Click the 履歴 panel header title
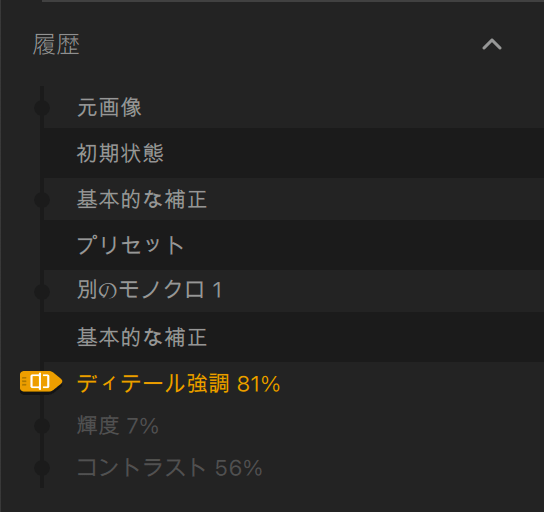 (56, 44)
